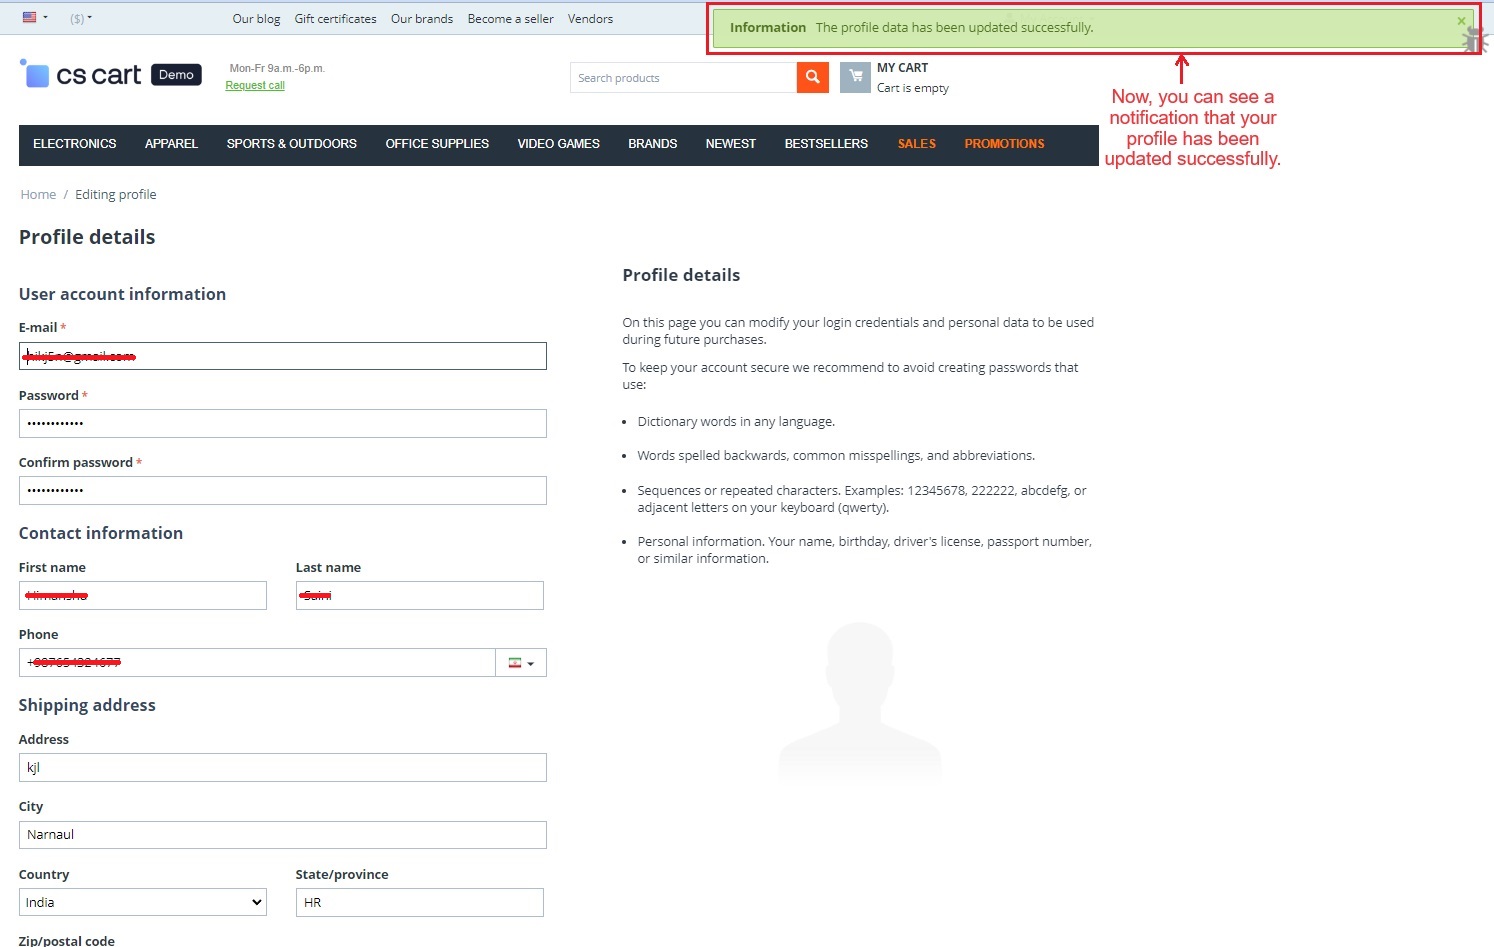Click the bug icon beside notification
Viewport: 1494px width, 947px height.
[x=1474, y=40]
